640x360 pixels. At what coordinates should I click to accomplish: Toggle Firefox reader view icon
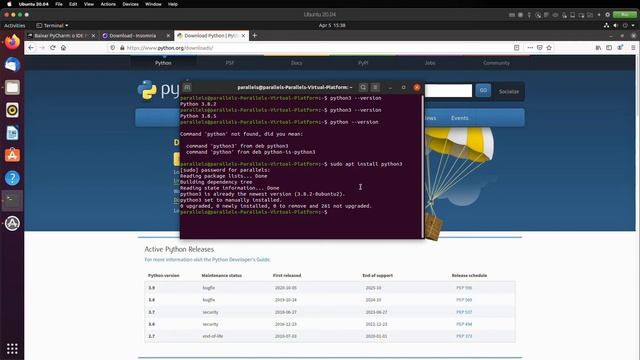(516, 48)
